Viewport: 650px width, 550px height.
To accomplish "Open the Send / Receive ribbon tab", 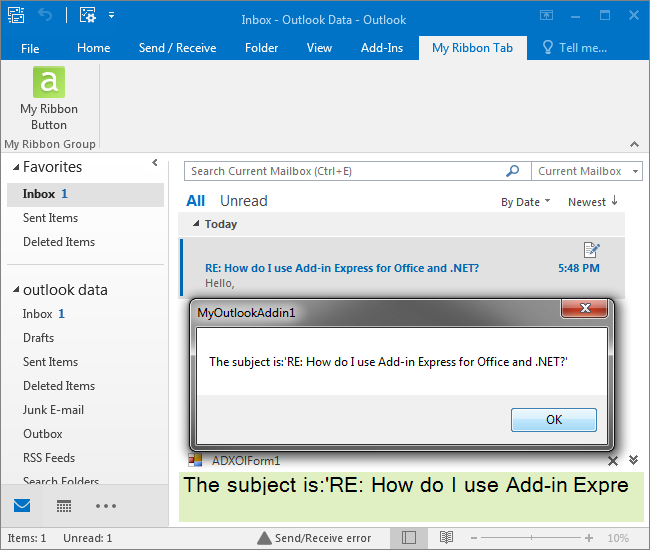I will click(x=177, y=48).
